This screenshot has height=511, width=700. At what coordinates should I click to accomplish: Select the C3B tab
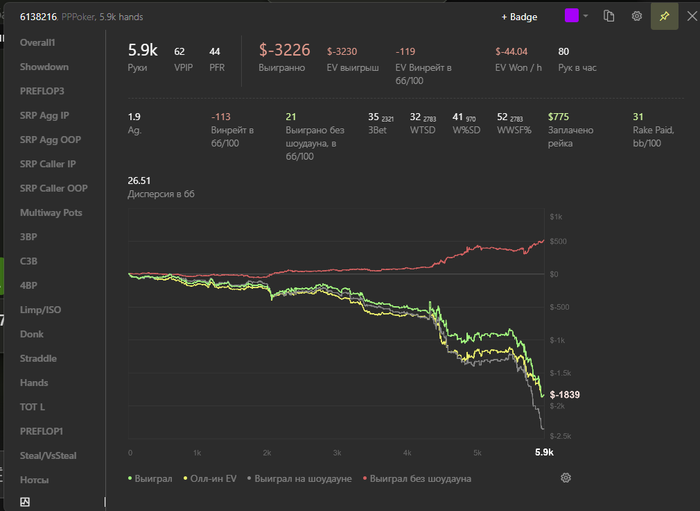coord(28,261)
